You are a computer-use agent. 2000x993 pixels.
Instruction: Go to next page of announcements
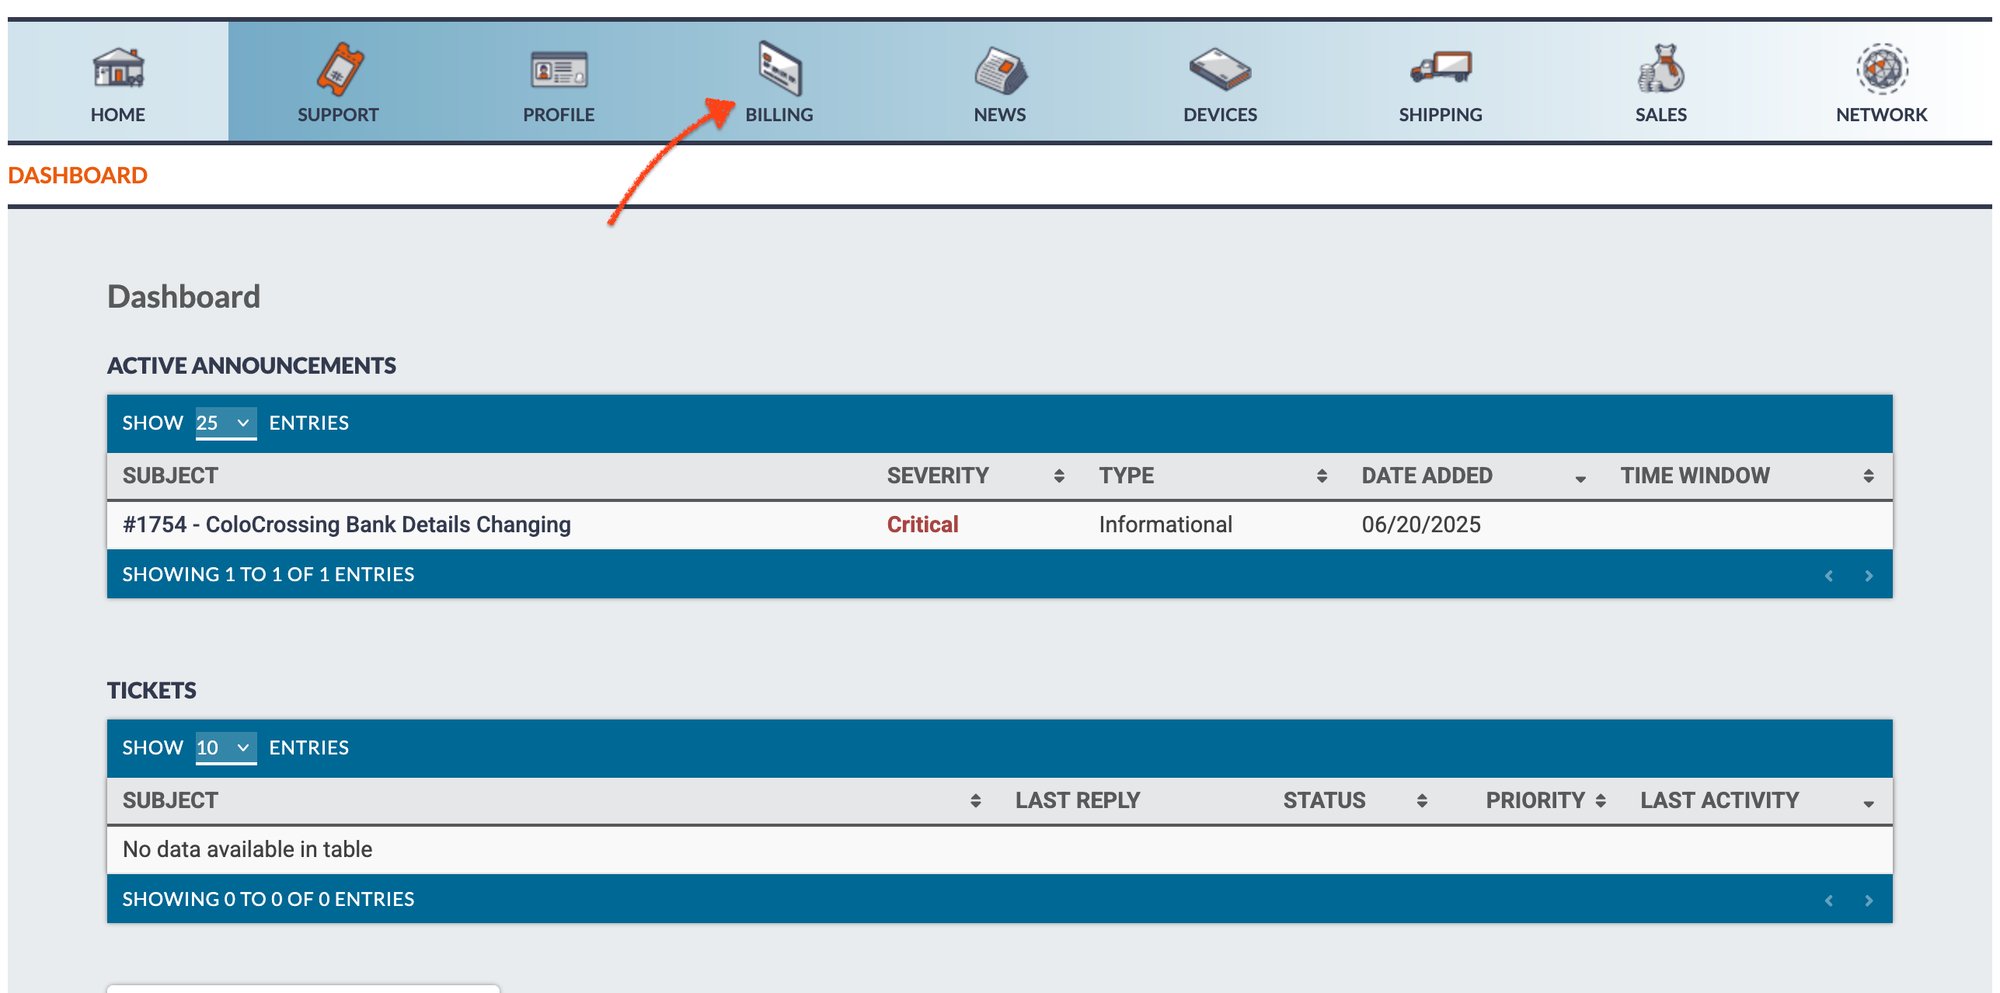(x=1868, y=576)
